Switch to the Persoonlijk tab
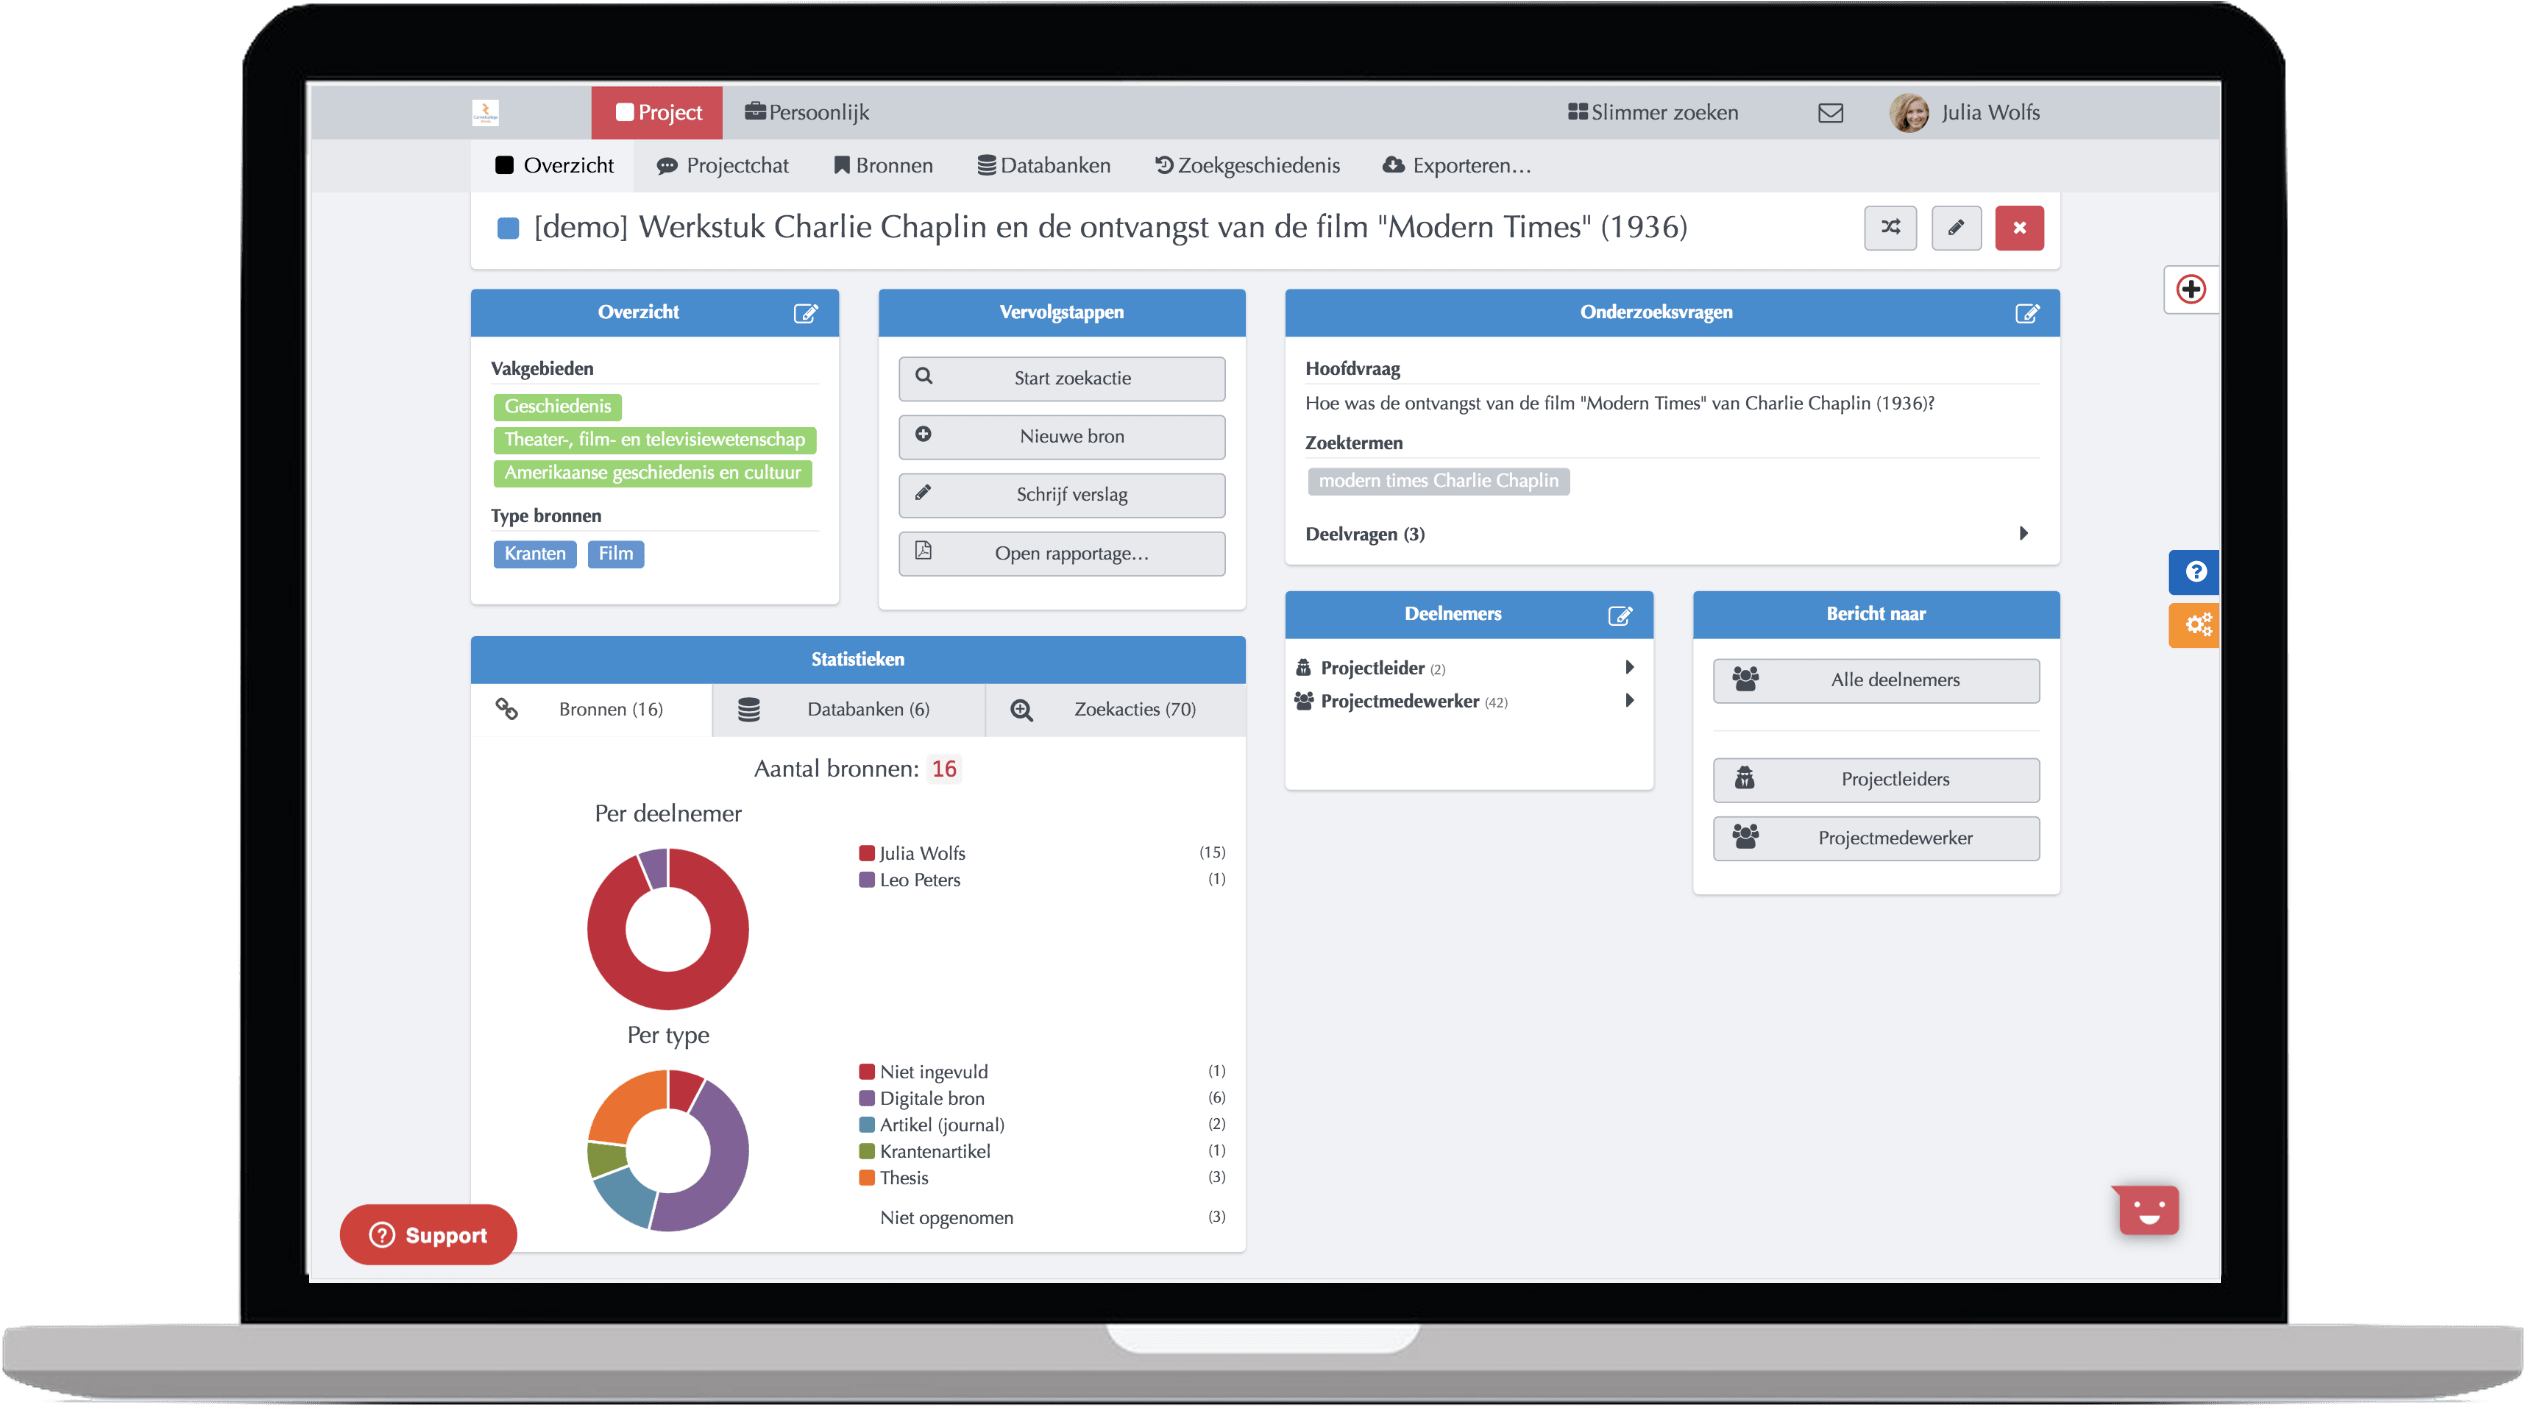The width and height of the screenshot is (2524, 1407). click(807, 113)
